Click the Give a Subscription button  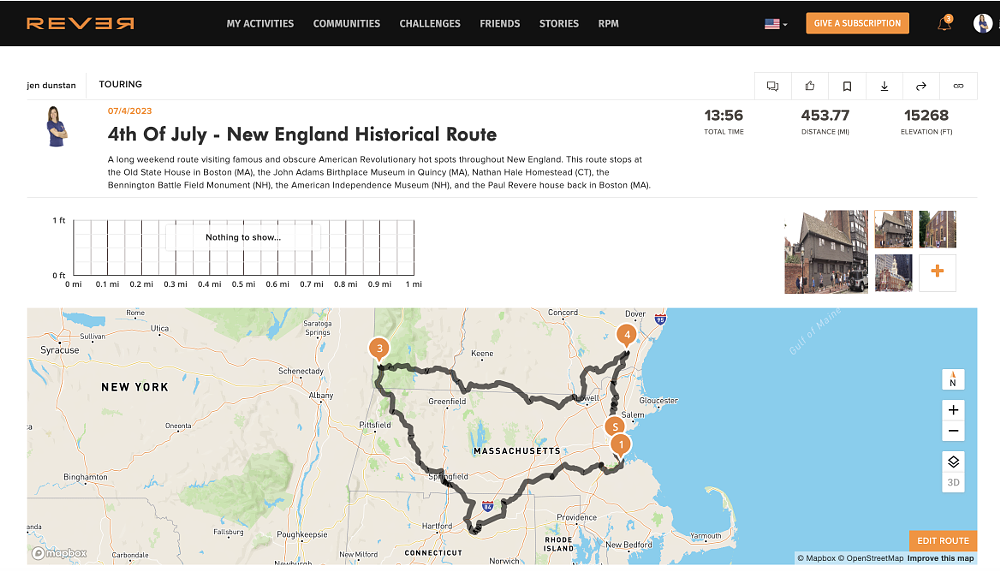(857, 23)
